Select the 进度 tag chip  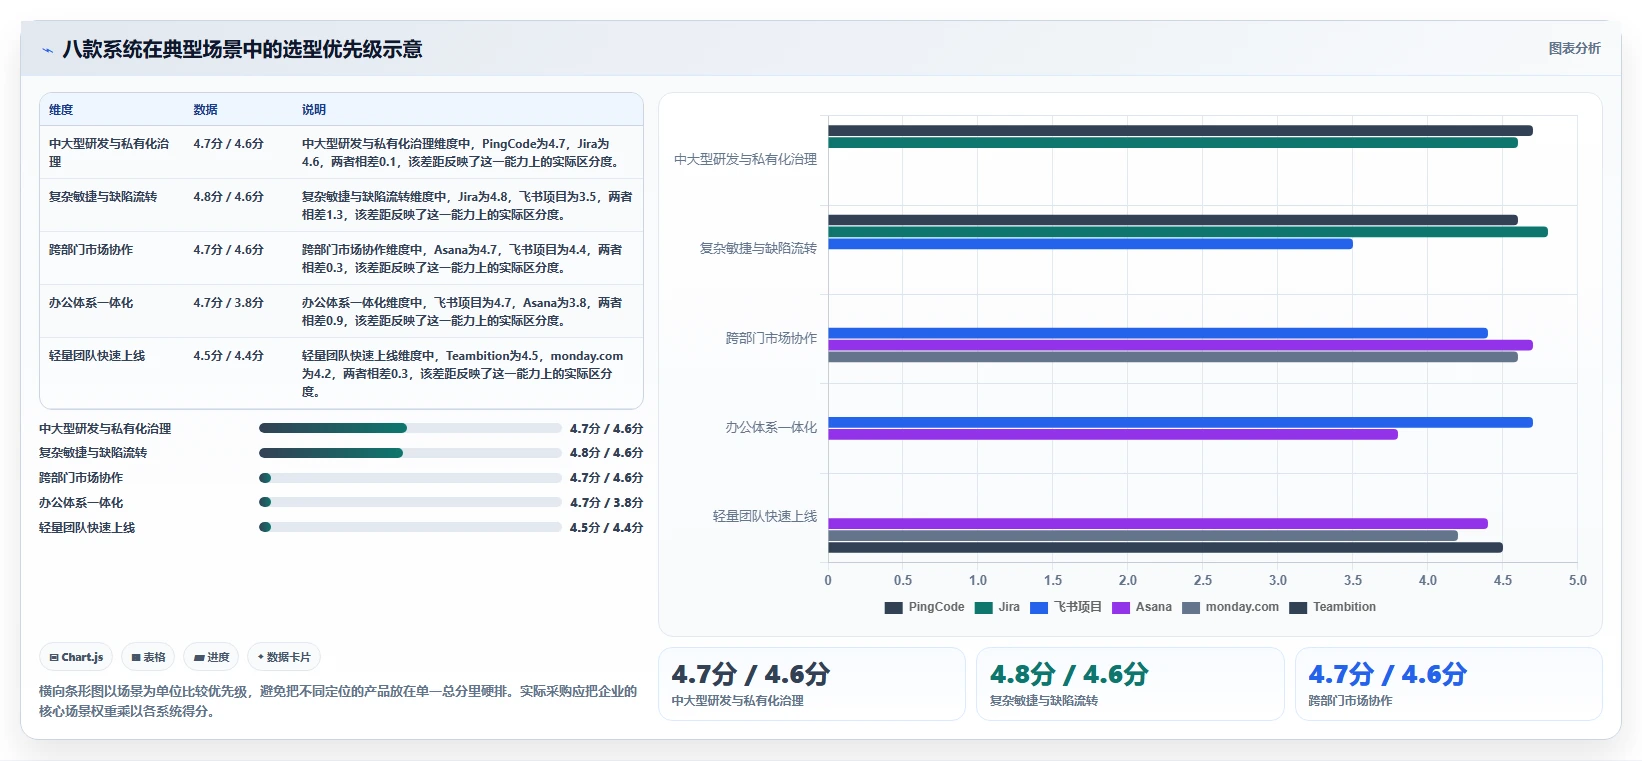[211, 657]
